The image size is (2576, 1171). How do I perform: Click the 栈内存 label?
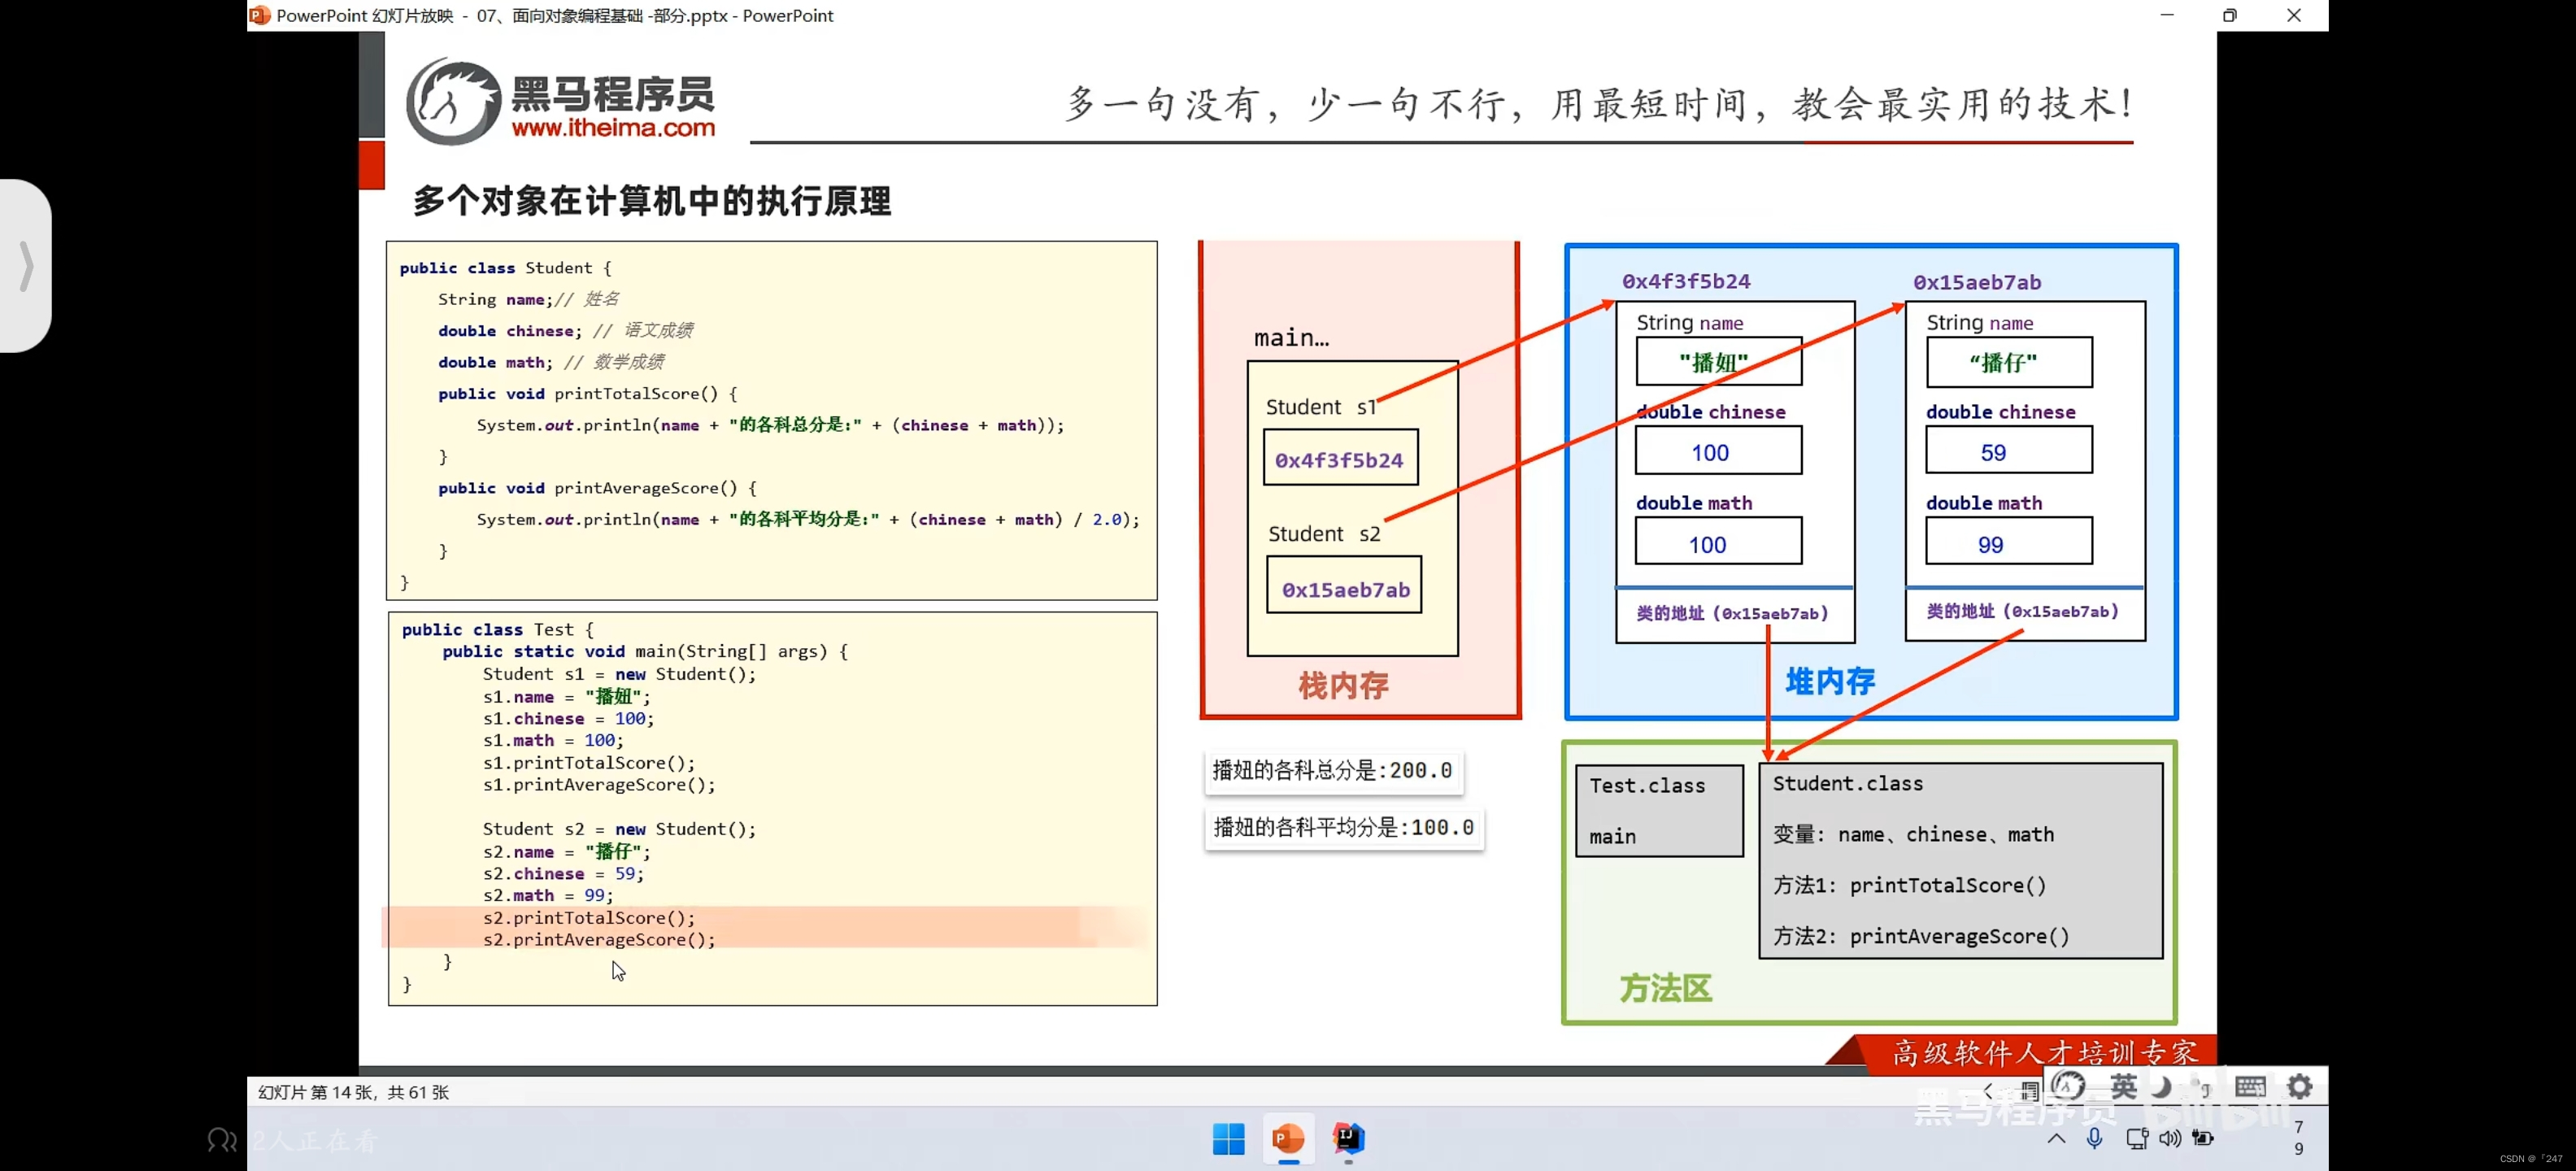[1343, 685]
